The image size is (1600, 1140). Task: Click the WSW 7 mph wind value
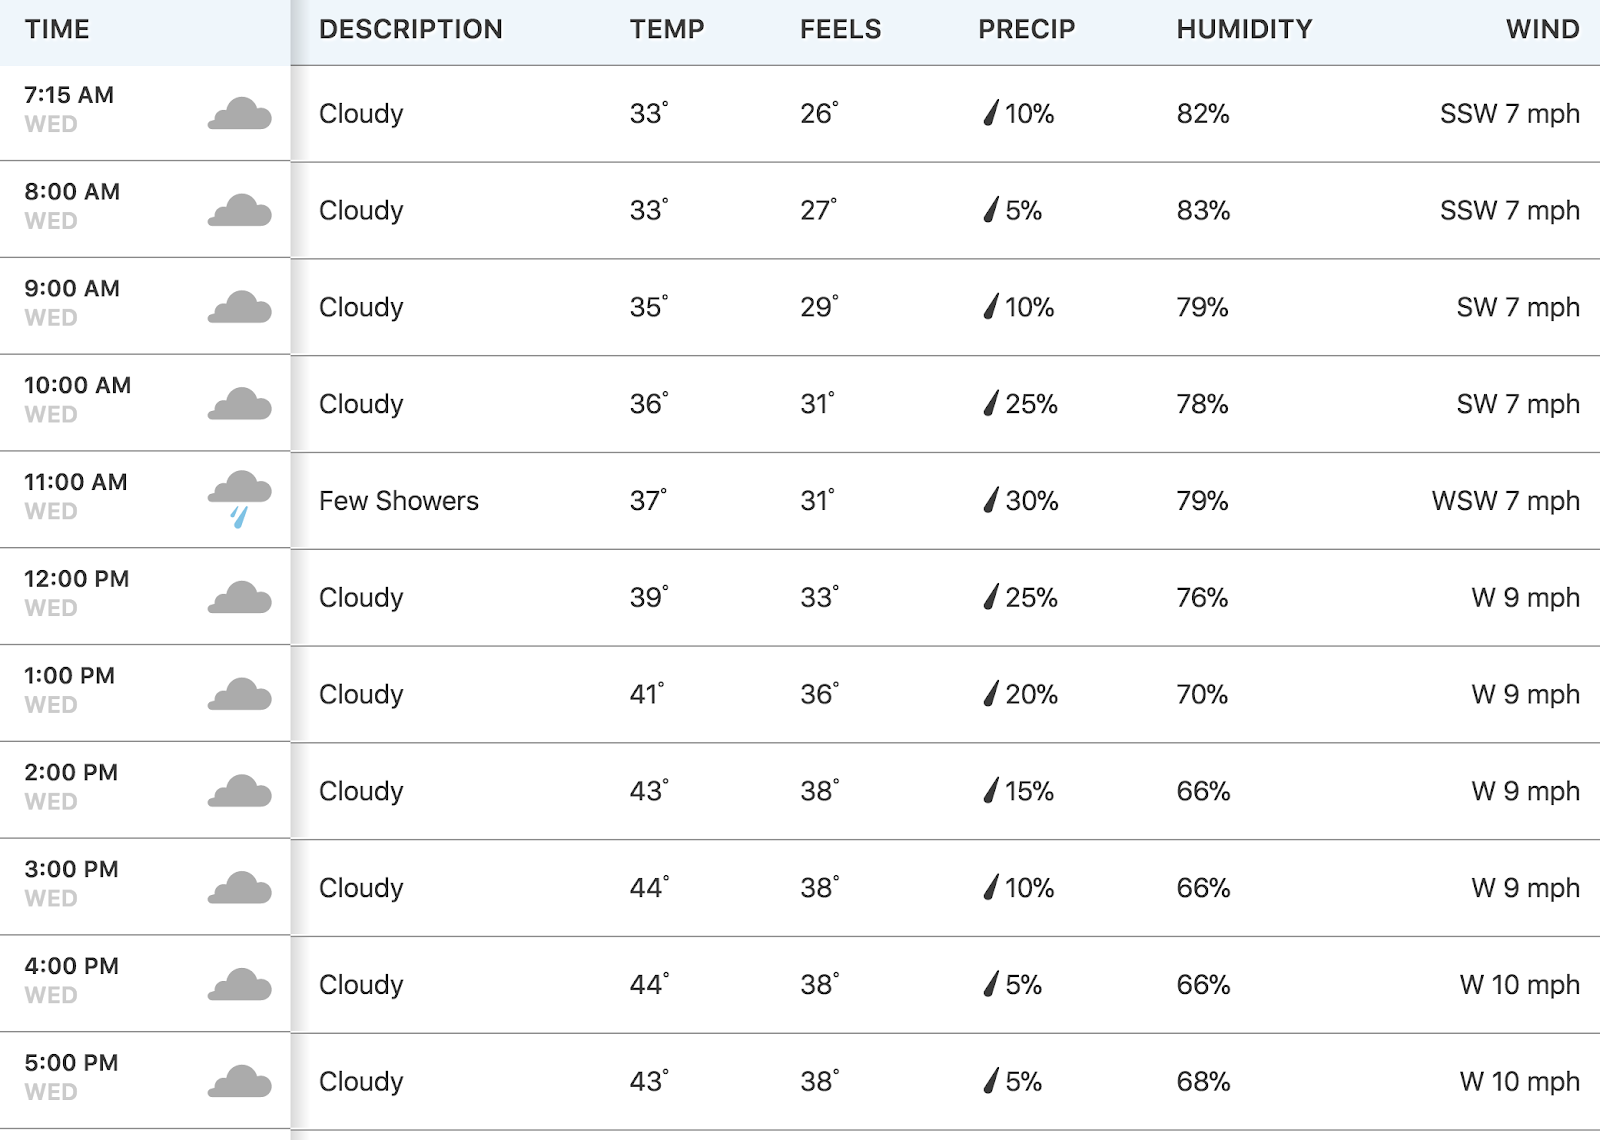click(x=1506, y=500)
